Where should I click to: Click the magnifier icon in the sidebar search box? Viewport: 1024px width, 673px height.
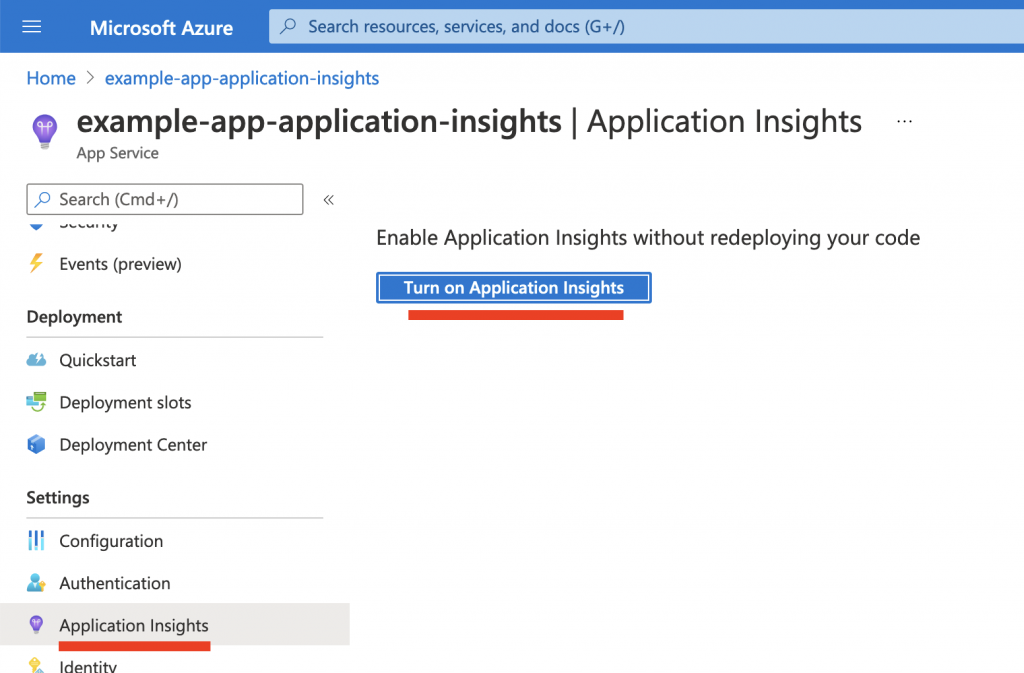[x=43, y=199]
